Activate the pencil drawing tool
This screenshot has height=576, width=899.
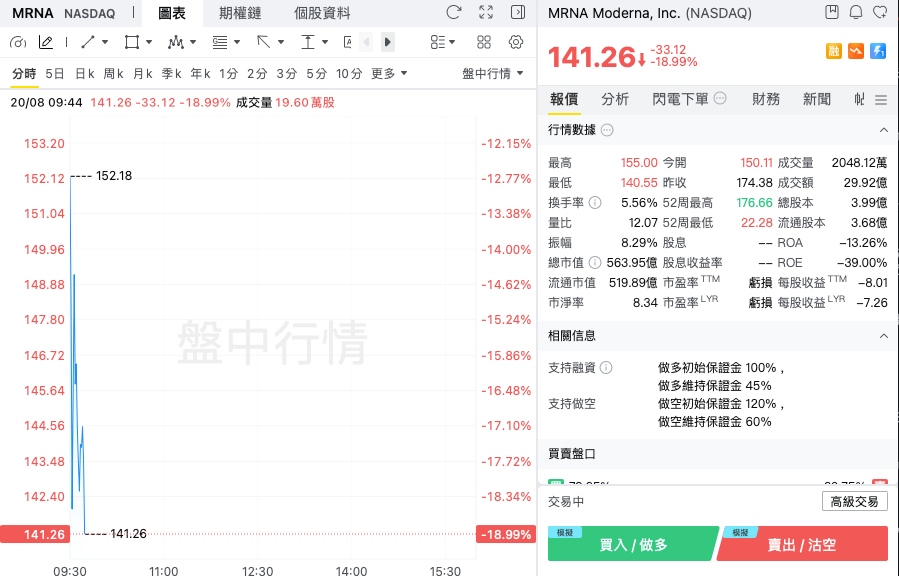click(x=46, y=42)
